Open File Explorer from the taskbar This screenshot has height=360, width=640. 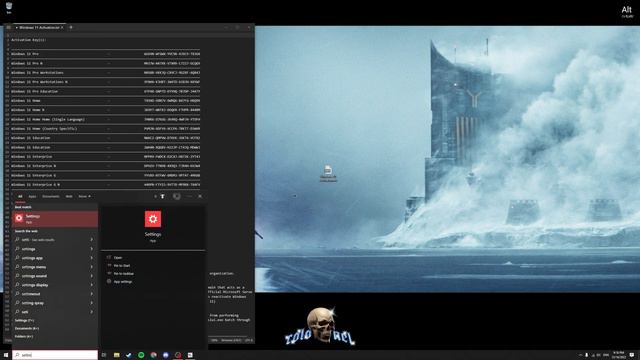(x=116, y=355)
